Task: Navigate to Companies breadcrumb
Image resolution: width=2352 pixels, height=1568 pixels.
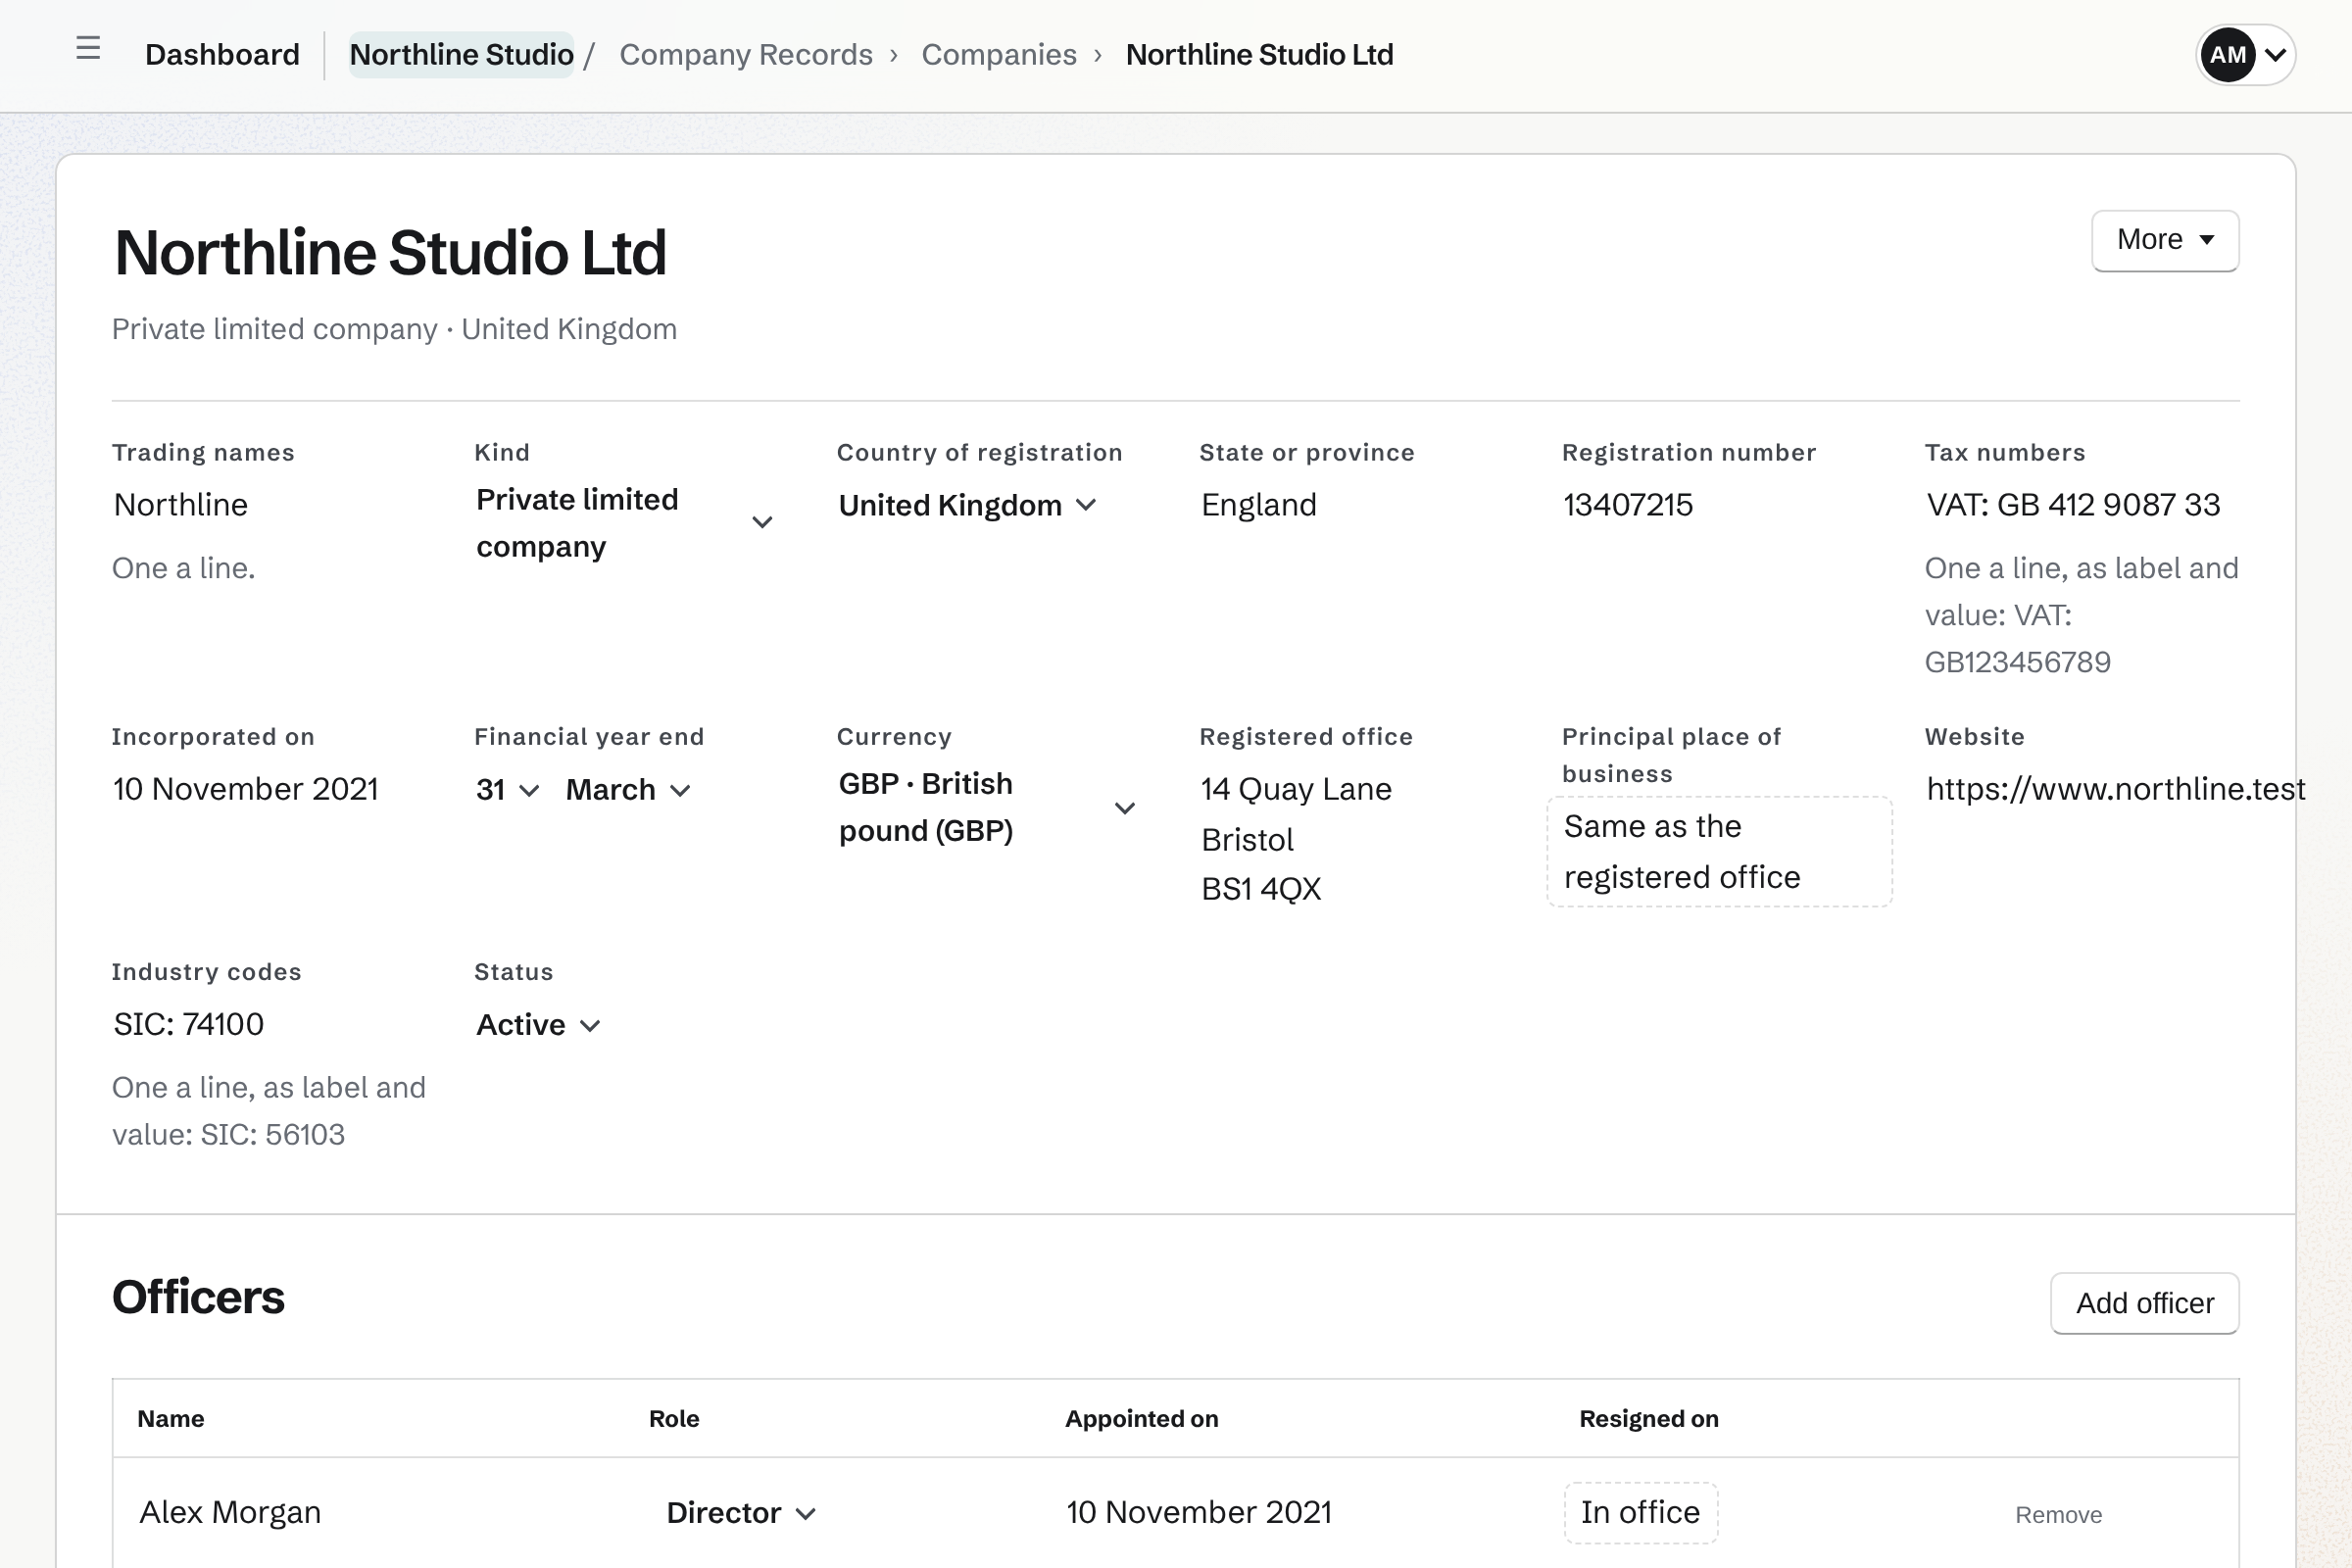Action: click(999, 55)
